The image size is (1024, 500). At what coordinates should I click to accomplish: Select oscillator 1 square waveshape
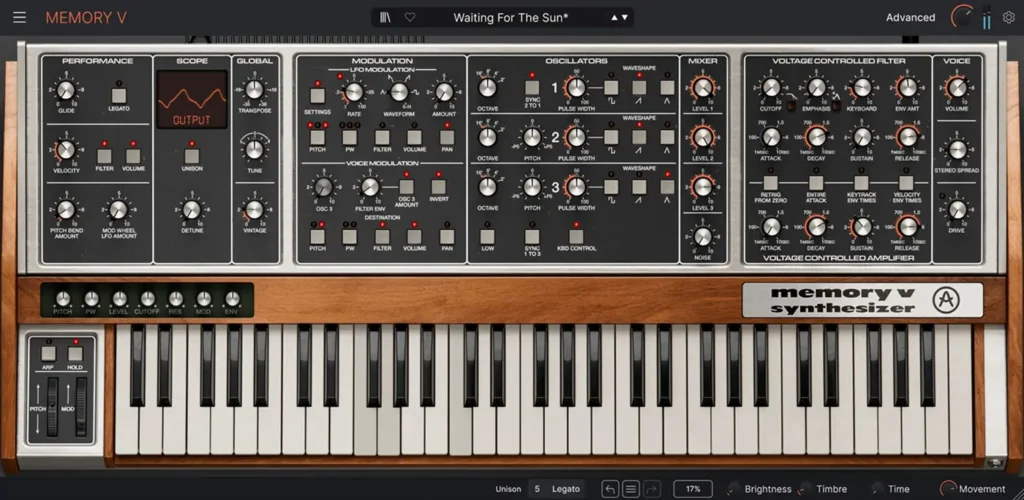[611, 87]
